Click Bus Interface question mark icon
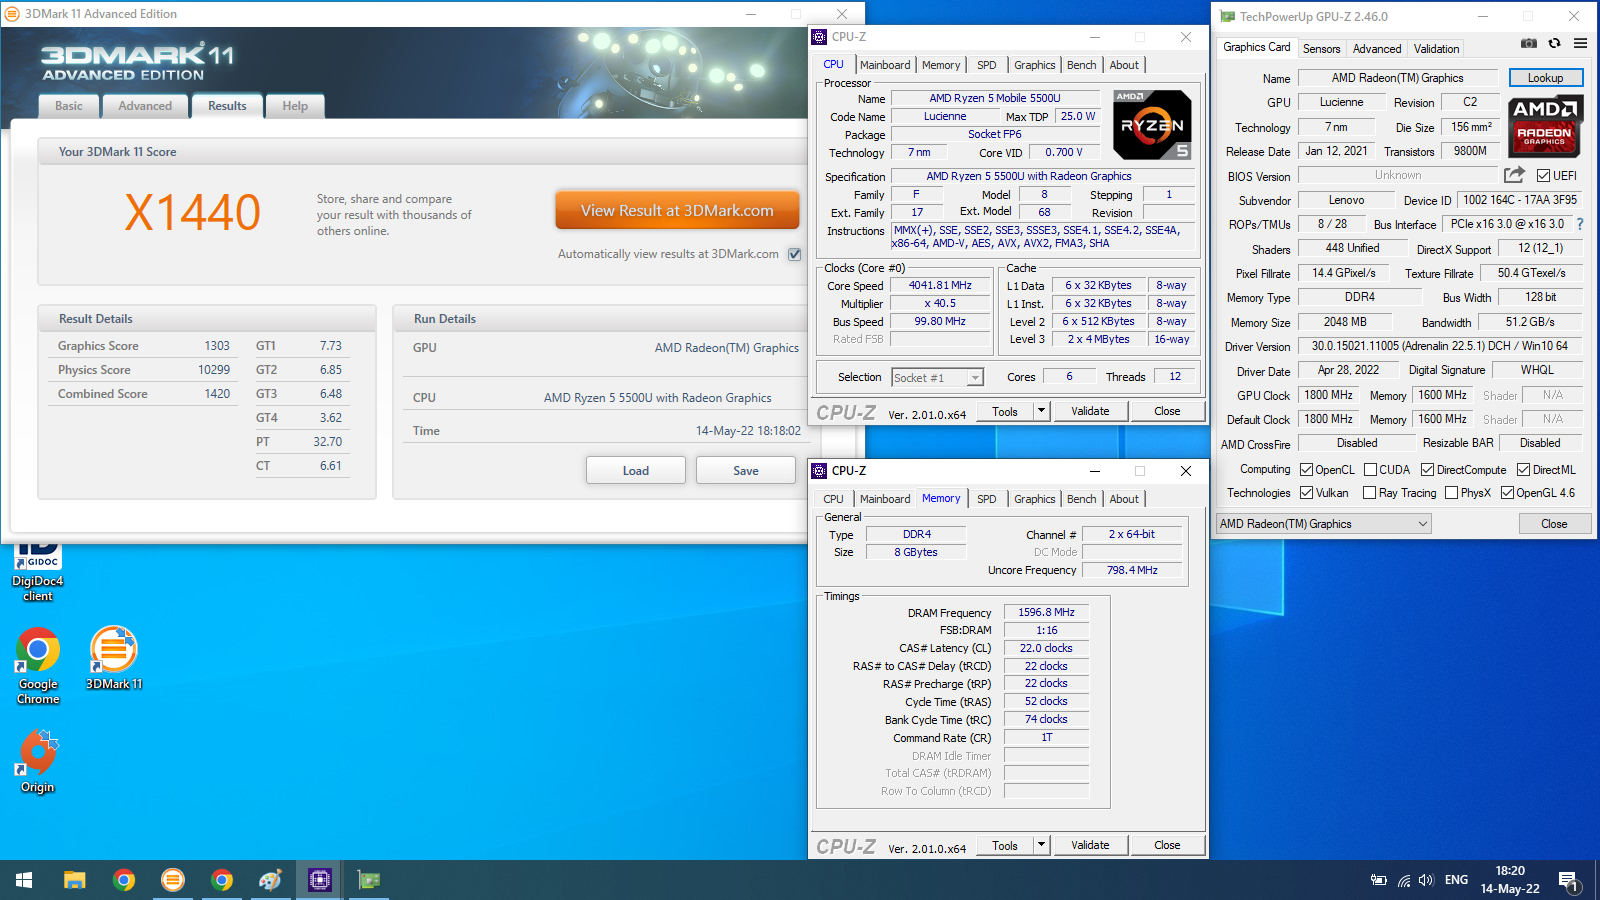This screenshot has height=900, width=1600. (x=1580, y=224)
